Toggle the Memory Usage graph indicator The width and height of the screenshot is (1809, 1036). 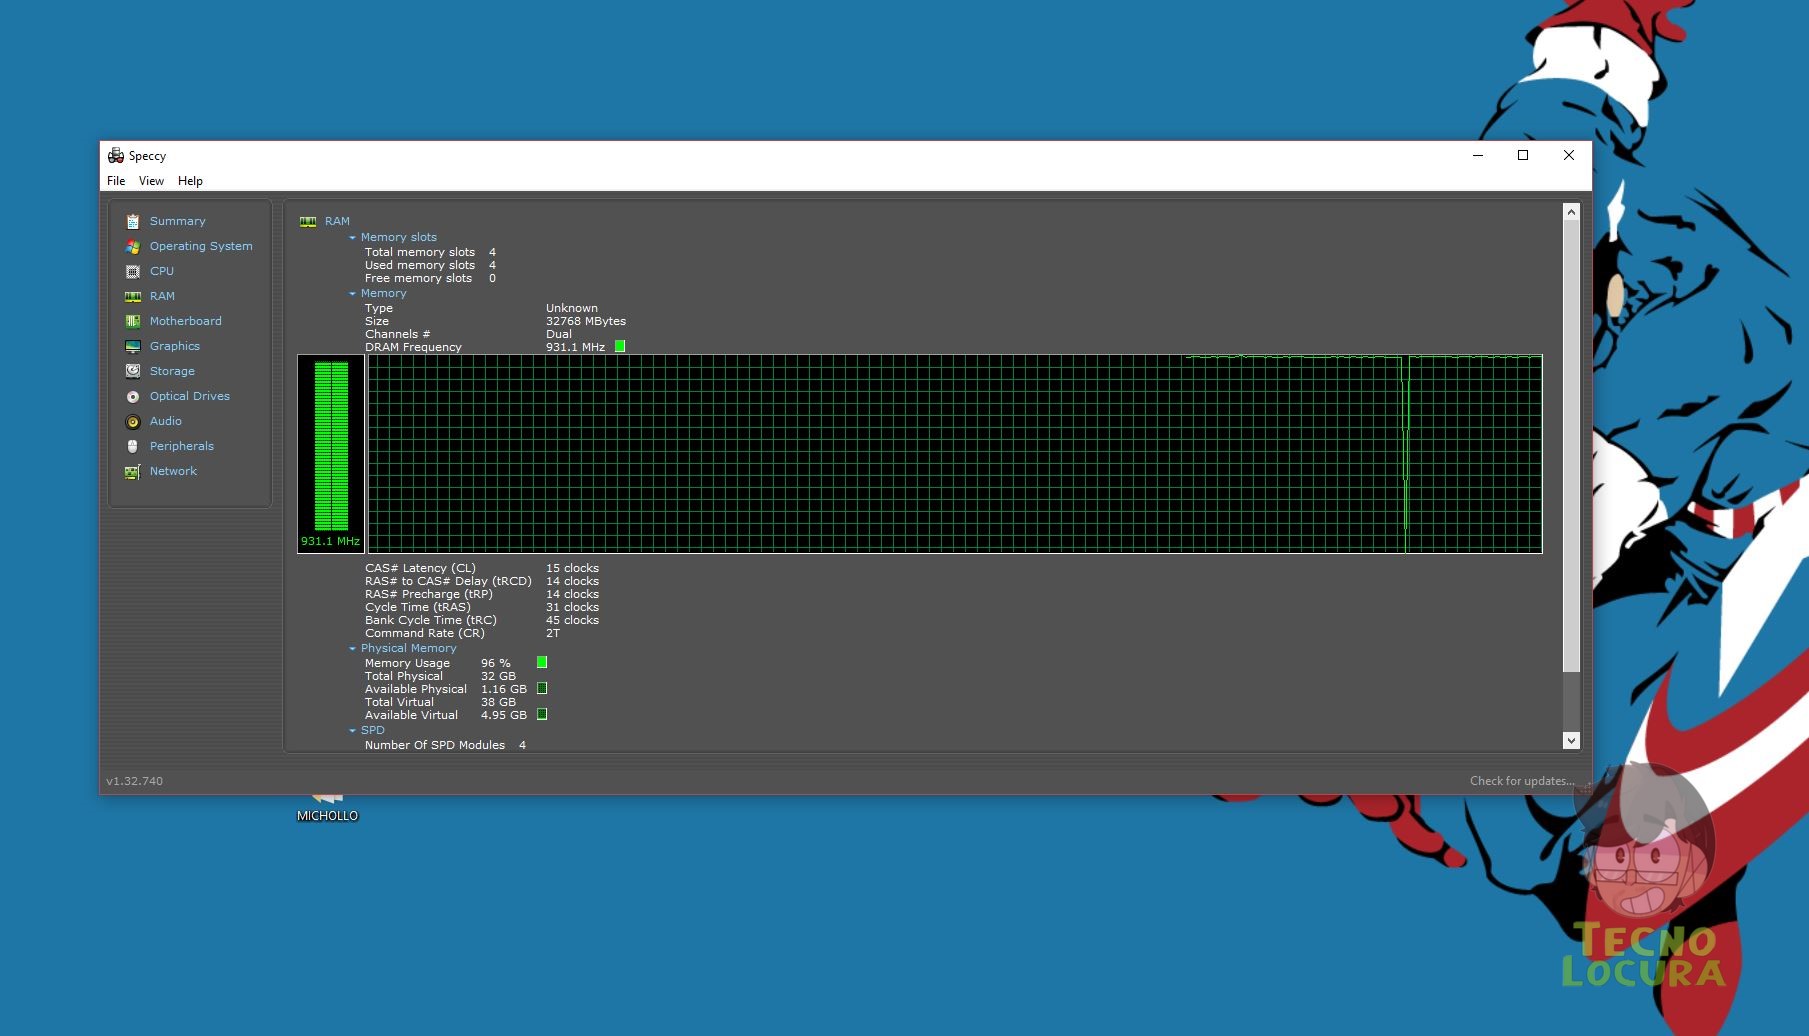[542, 662]
